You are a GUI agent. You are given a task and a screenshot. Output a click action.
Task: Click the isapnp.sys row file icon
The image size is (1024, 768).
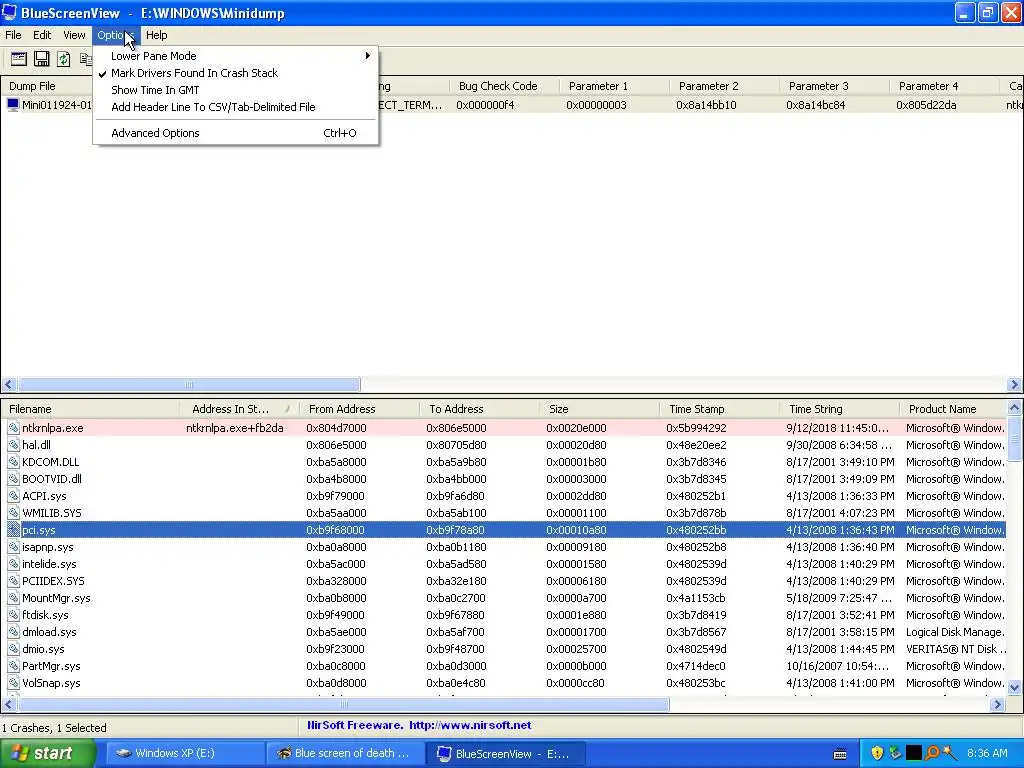click(x=13, y=547)
